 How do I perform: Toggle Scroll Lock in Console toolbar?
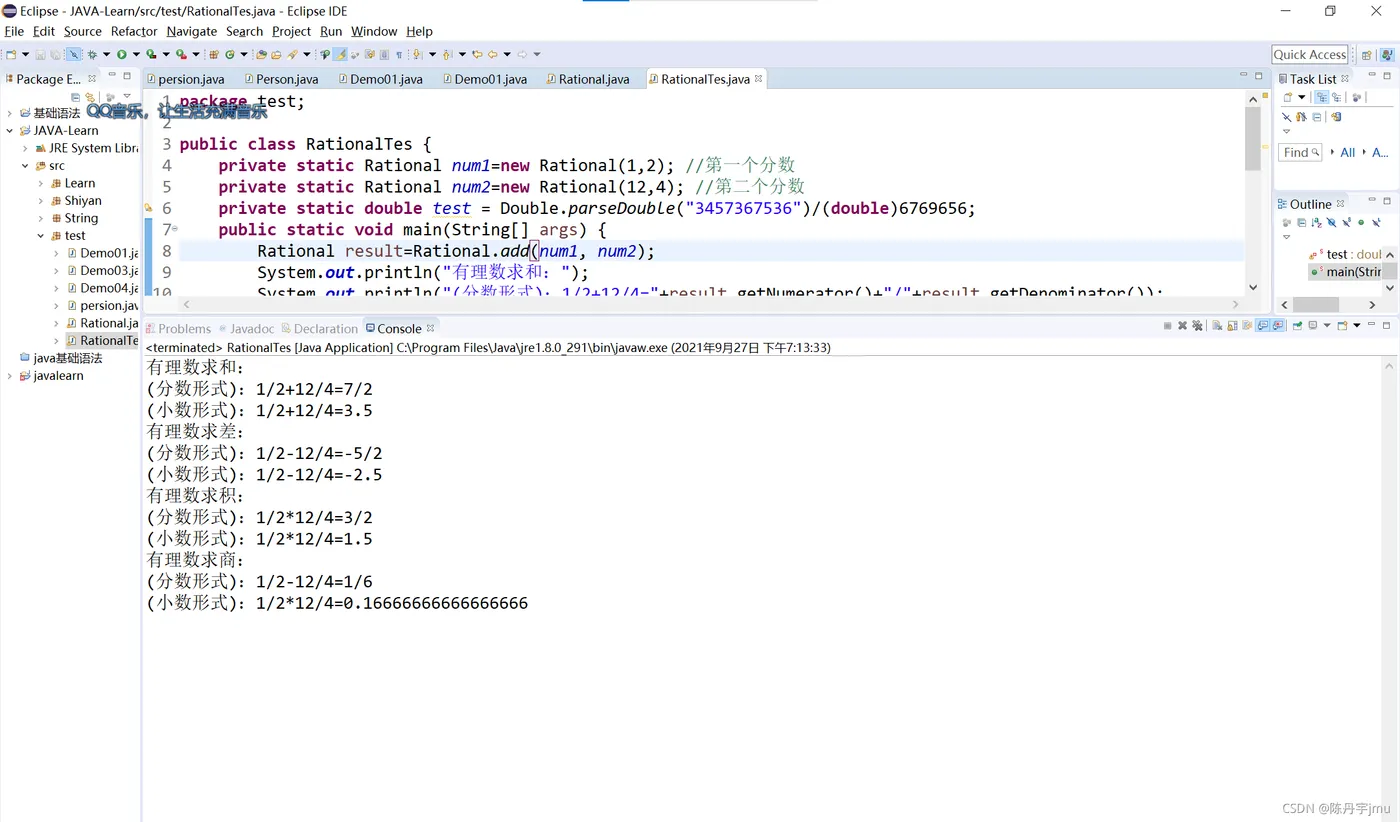click(x=1232, y=326)
